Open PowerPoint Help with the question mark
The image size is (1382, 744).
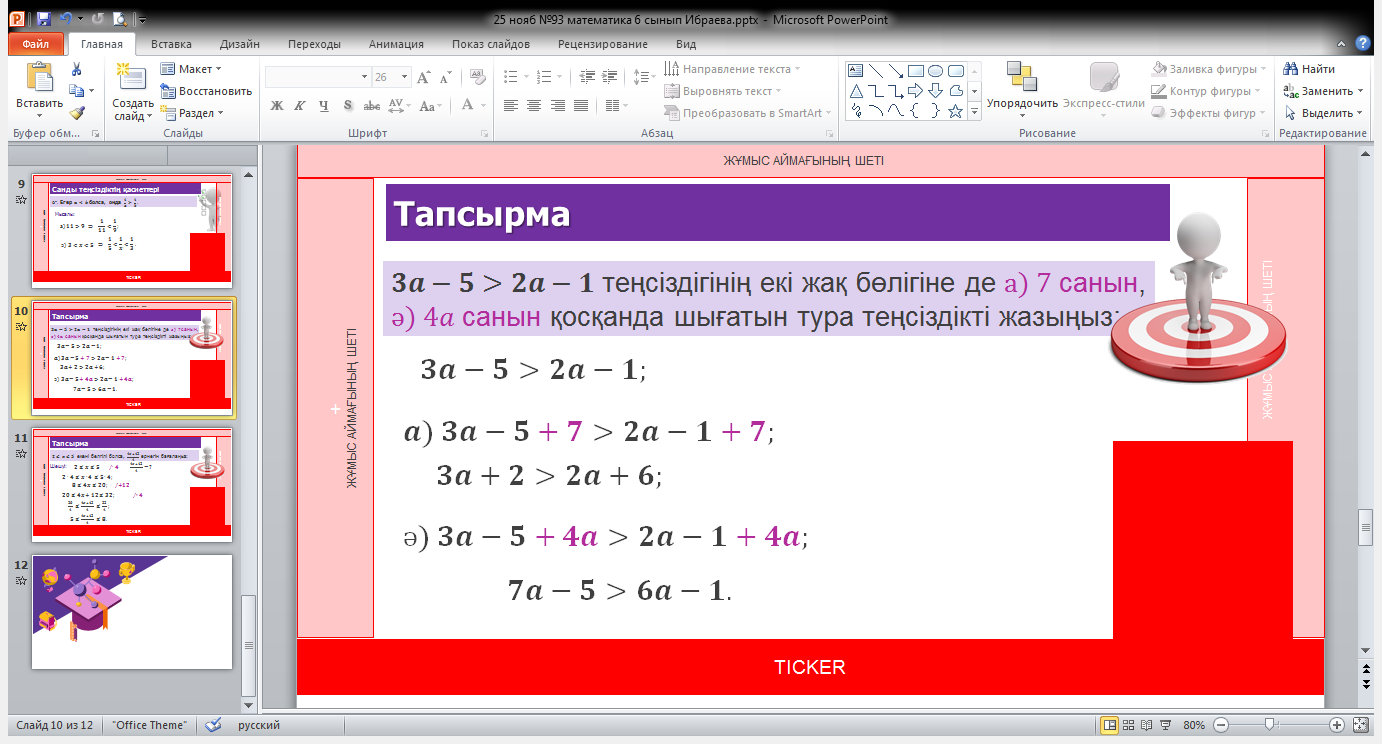tap(1362, 43)
